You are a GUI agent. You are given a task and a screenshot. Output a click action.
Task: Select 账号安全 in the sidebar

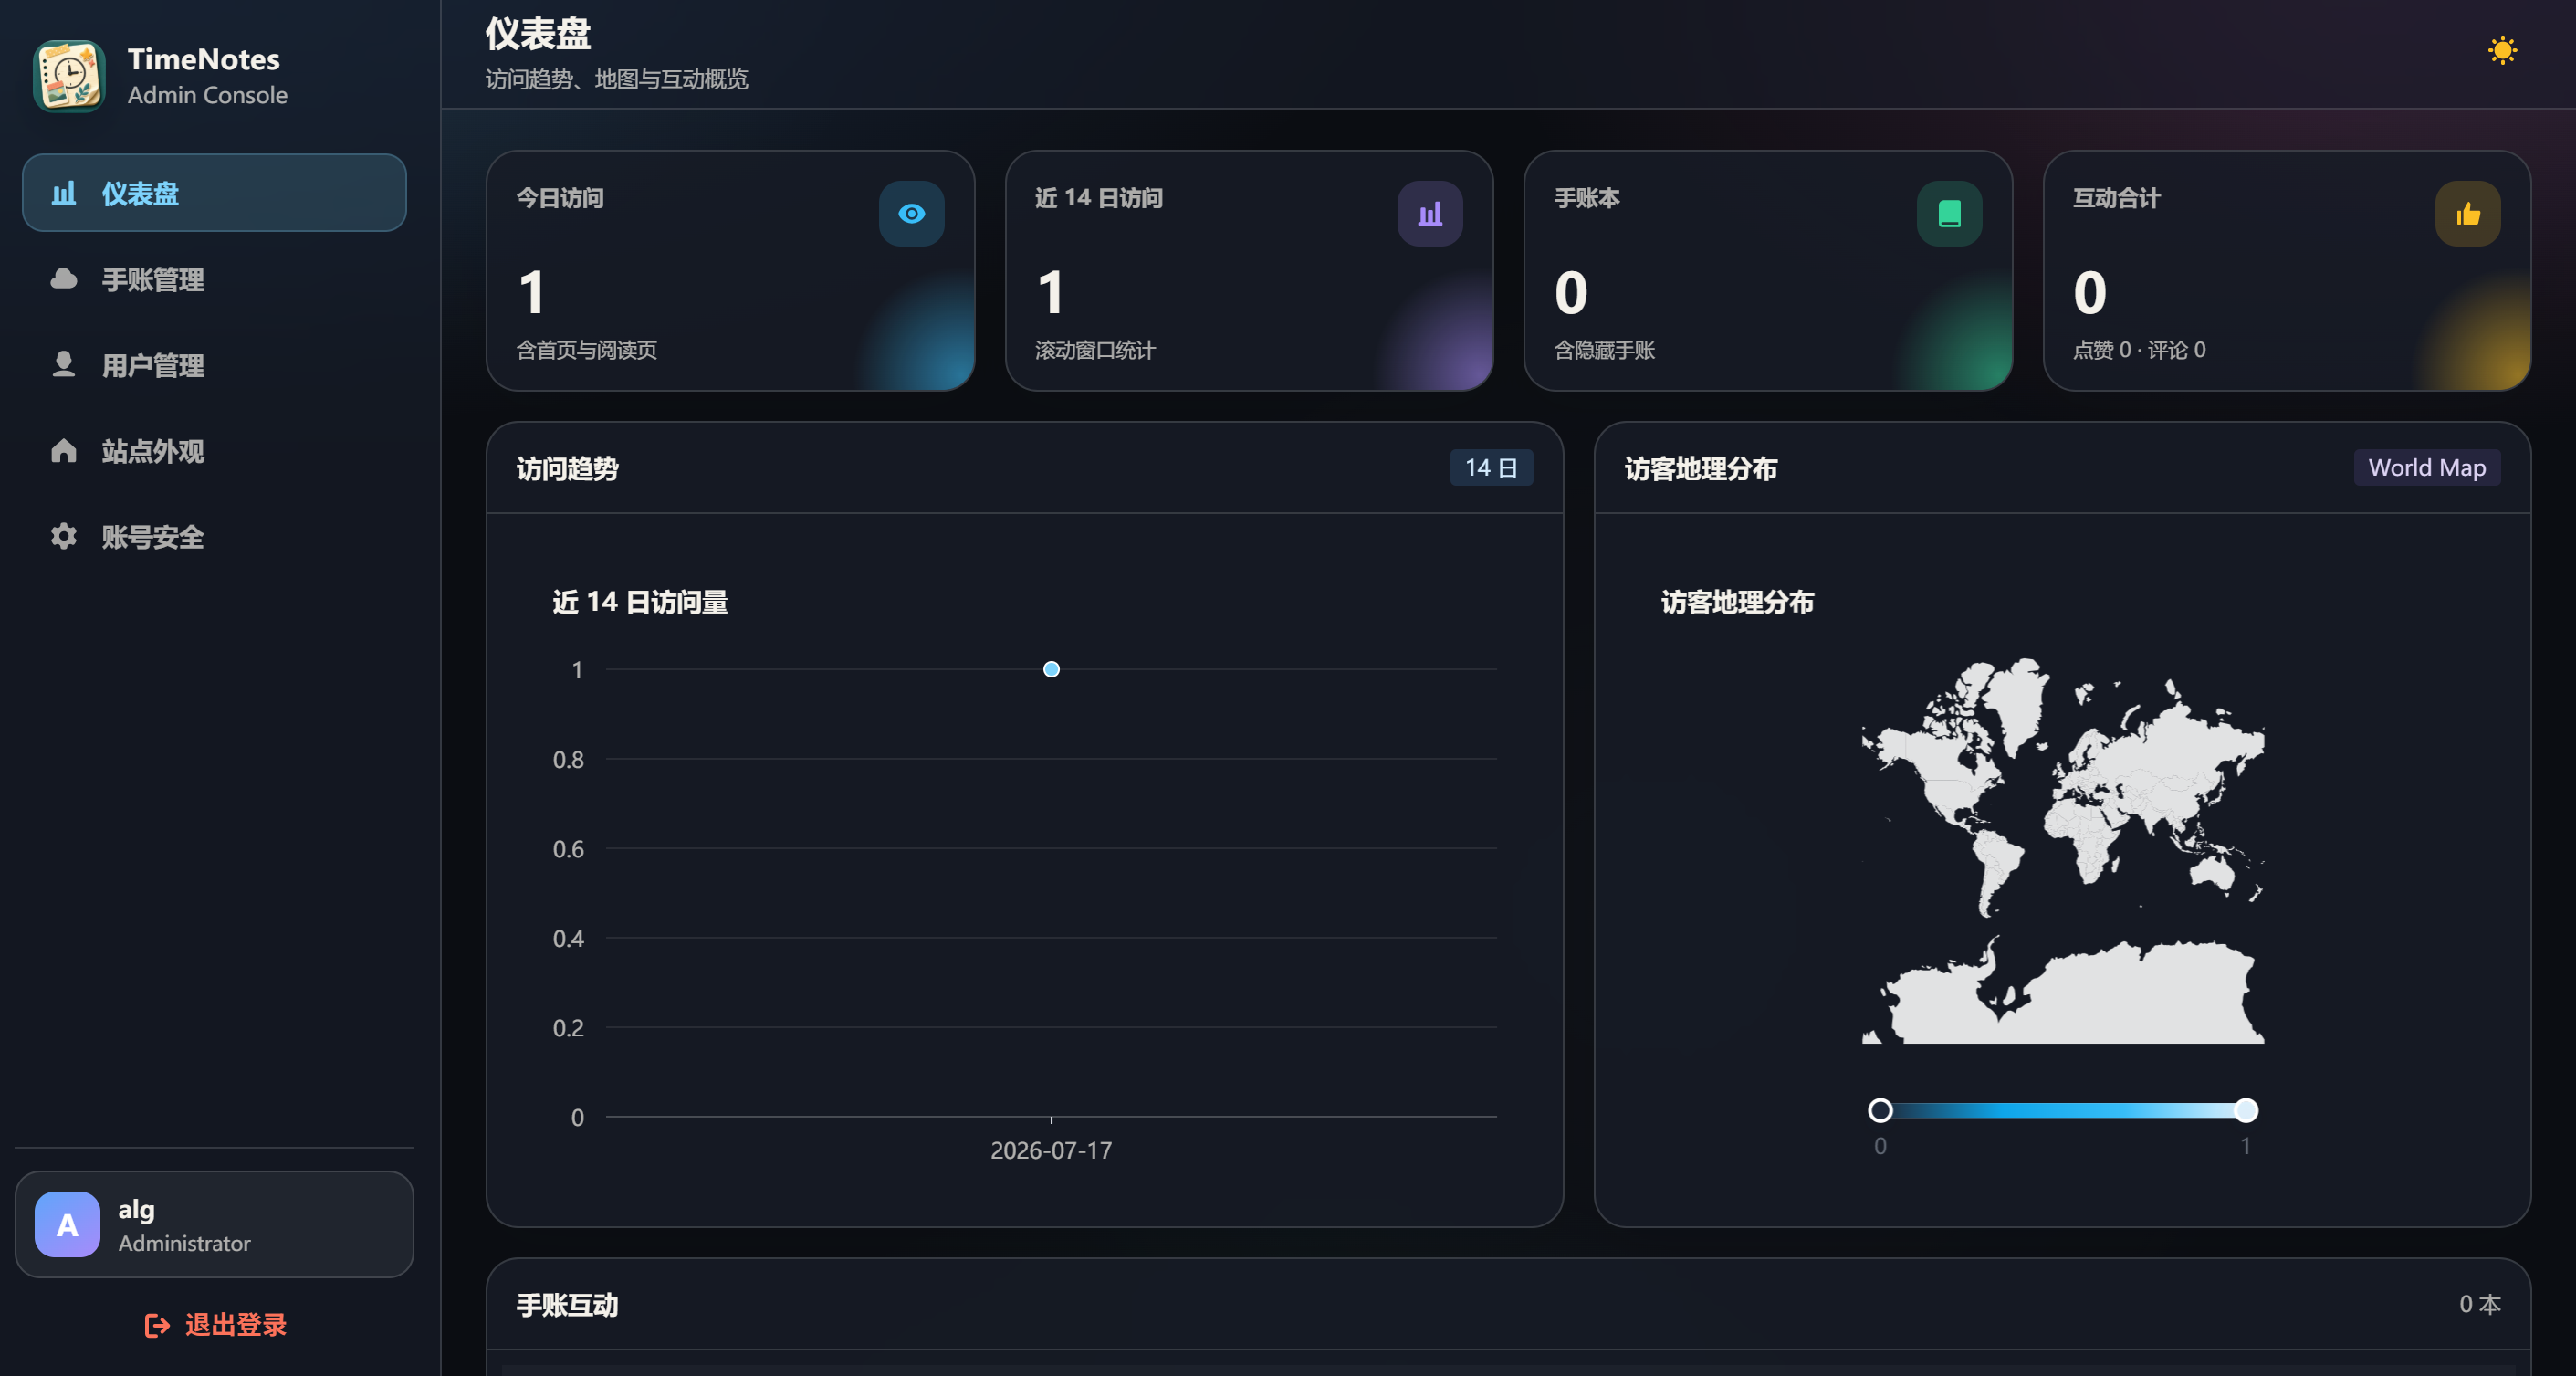(214, 537)
